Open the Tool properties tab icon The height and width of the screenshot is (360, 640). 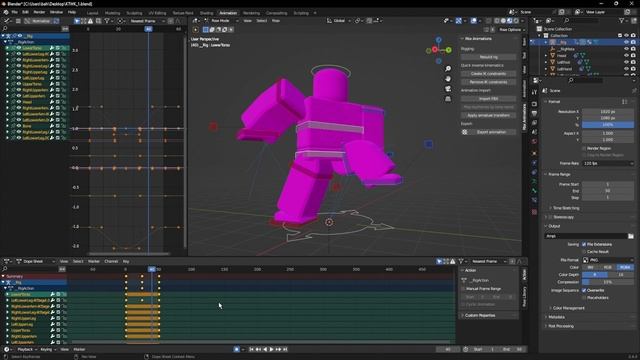(534, 93)
